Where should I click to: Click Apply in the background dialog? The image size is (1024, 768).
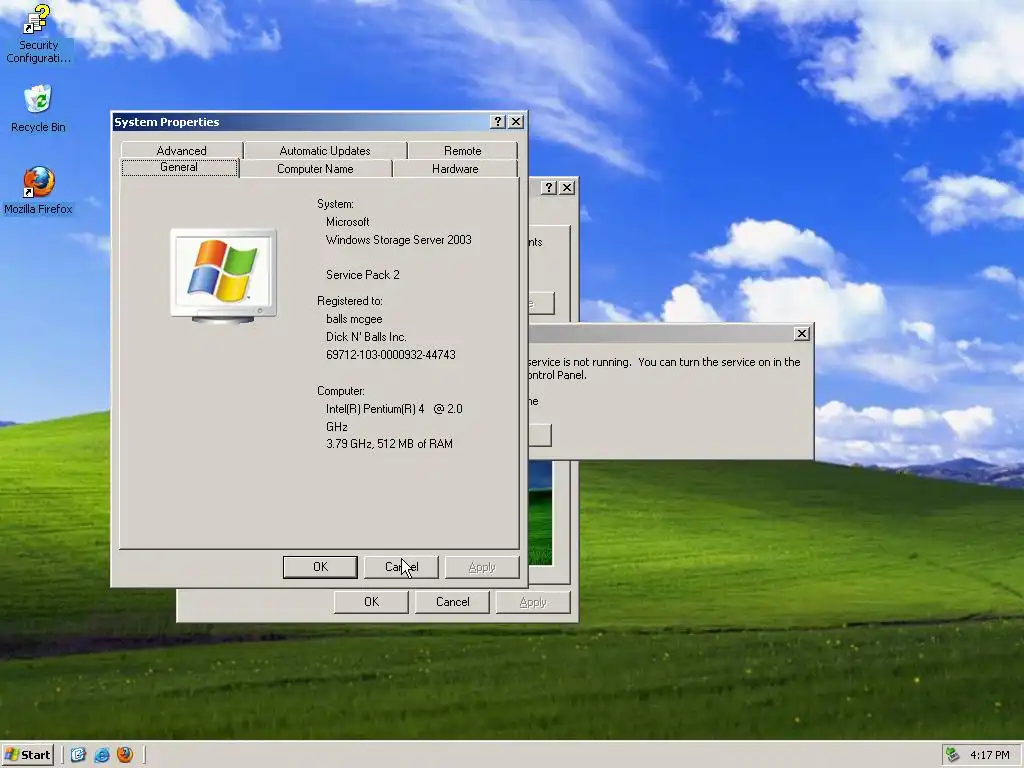[533, 602]
